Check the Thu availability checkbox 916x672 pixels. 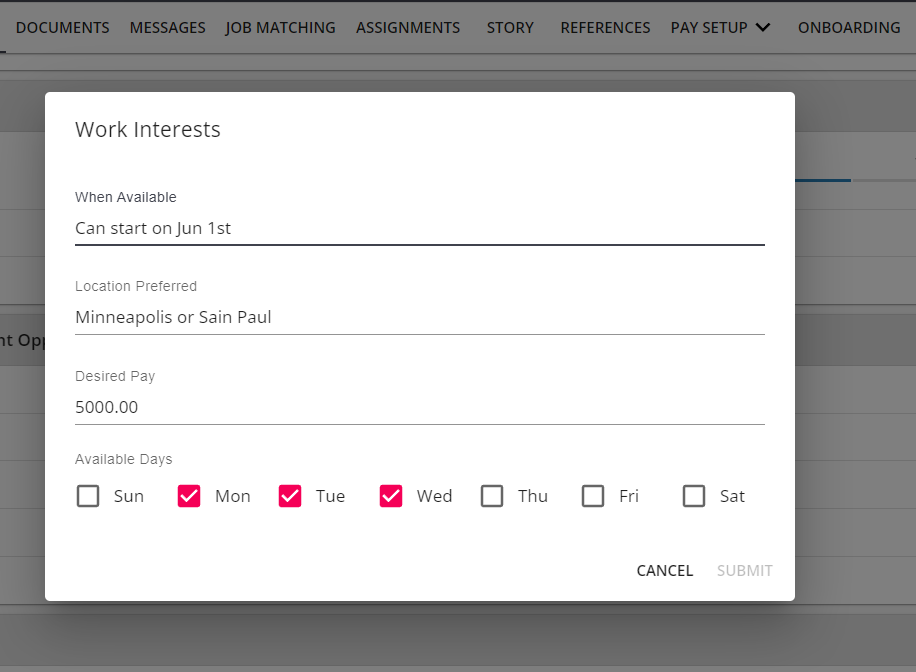tap(492, 496)
